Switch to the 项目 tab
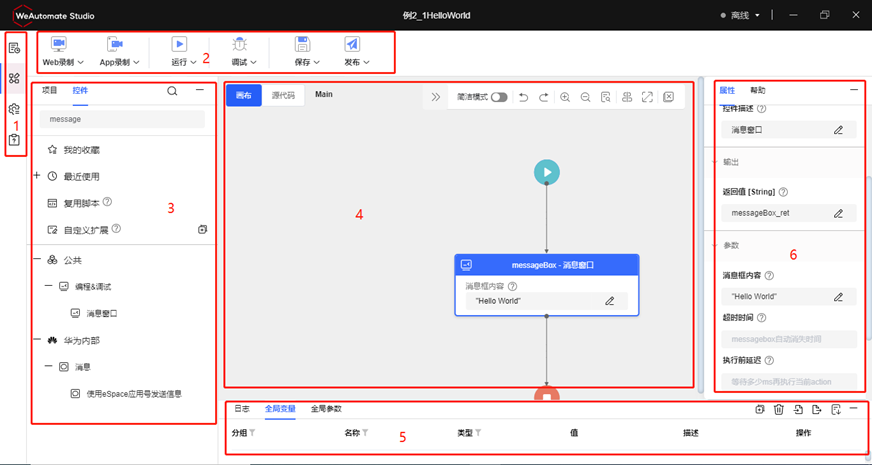872x465 pixels. (49, 90)
